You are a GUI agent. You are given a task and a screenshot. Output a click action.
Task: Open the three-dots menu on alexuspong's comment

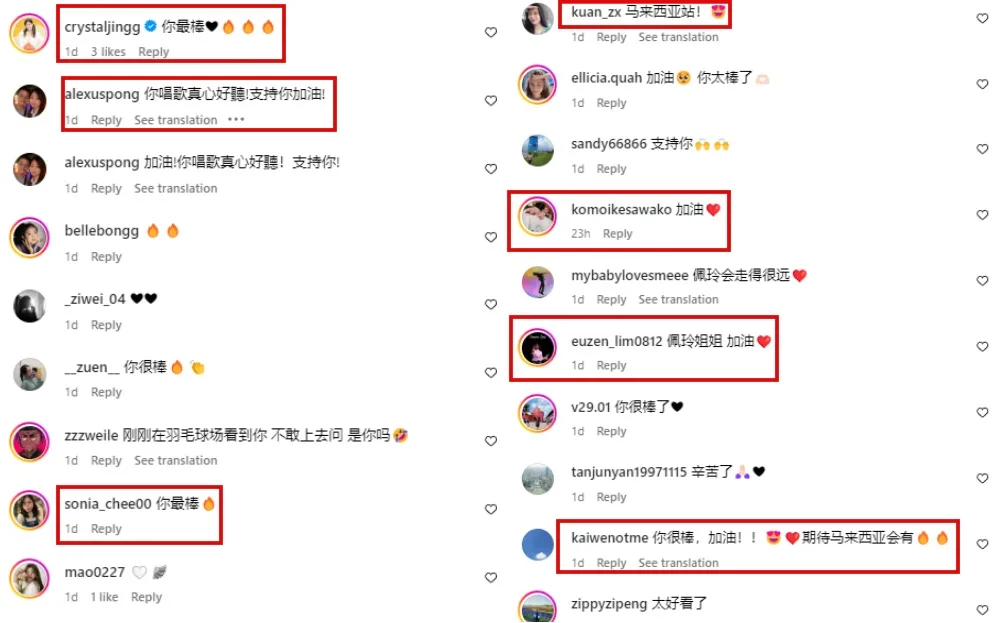tap(236, 119)
